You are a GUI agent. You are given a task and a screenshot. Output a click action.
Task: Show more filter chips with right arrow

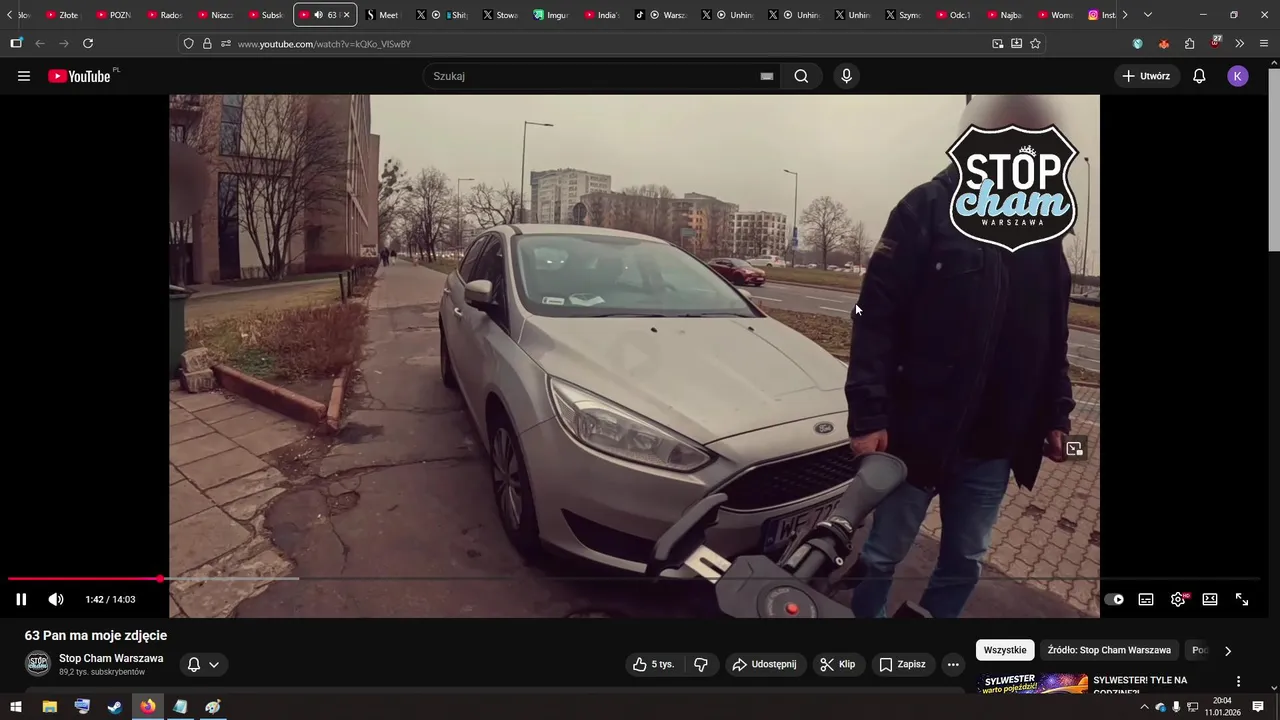point(1228,650)
